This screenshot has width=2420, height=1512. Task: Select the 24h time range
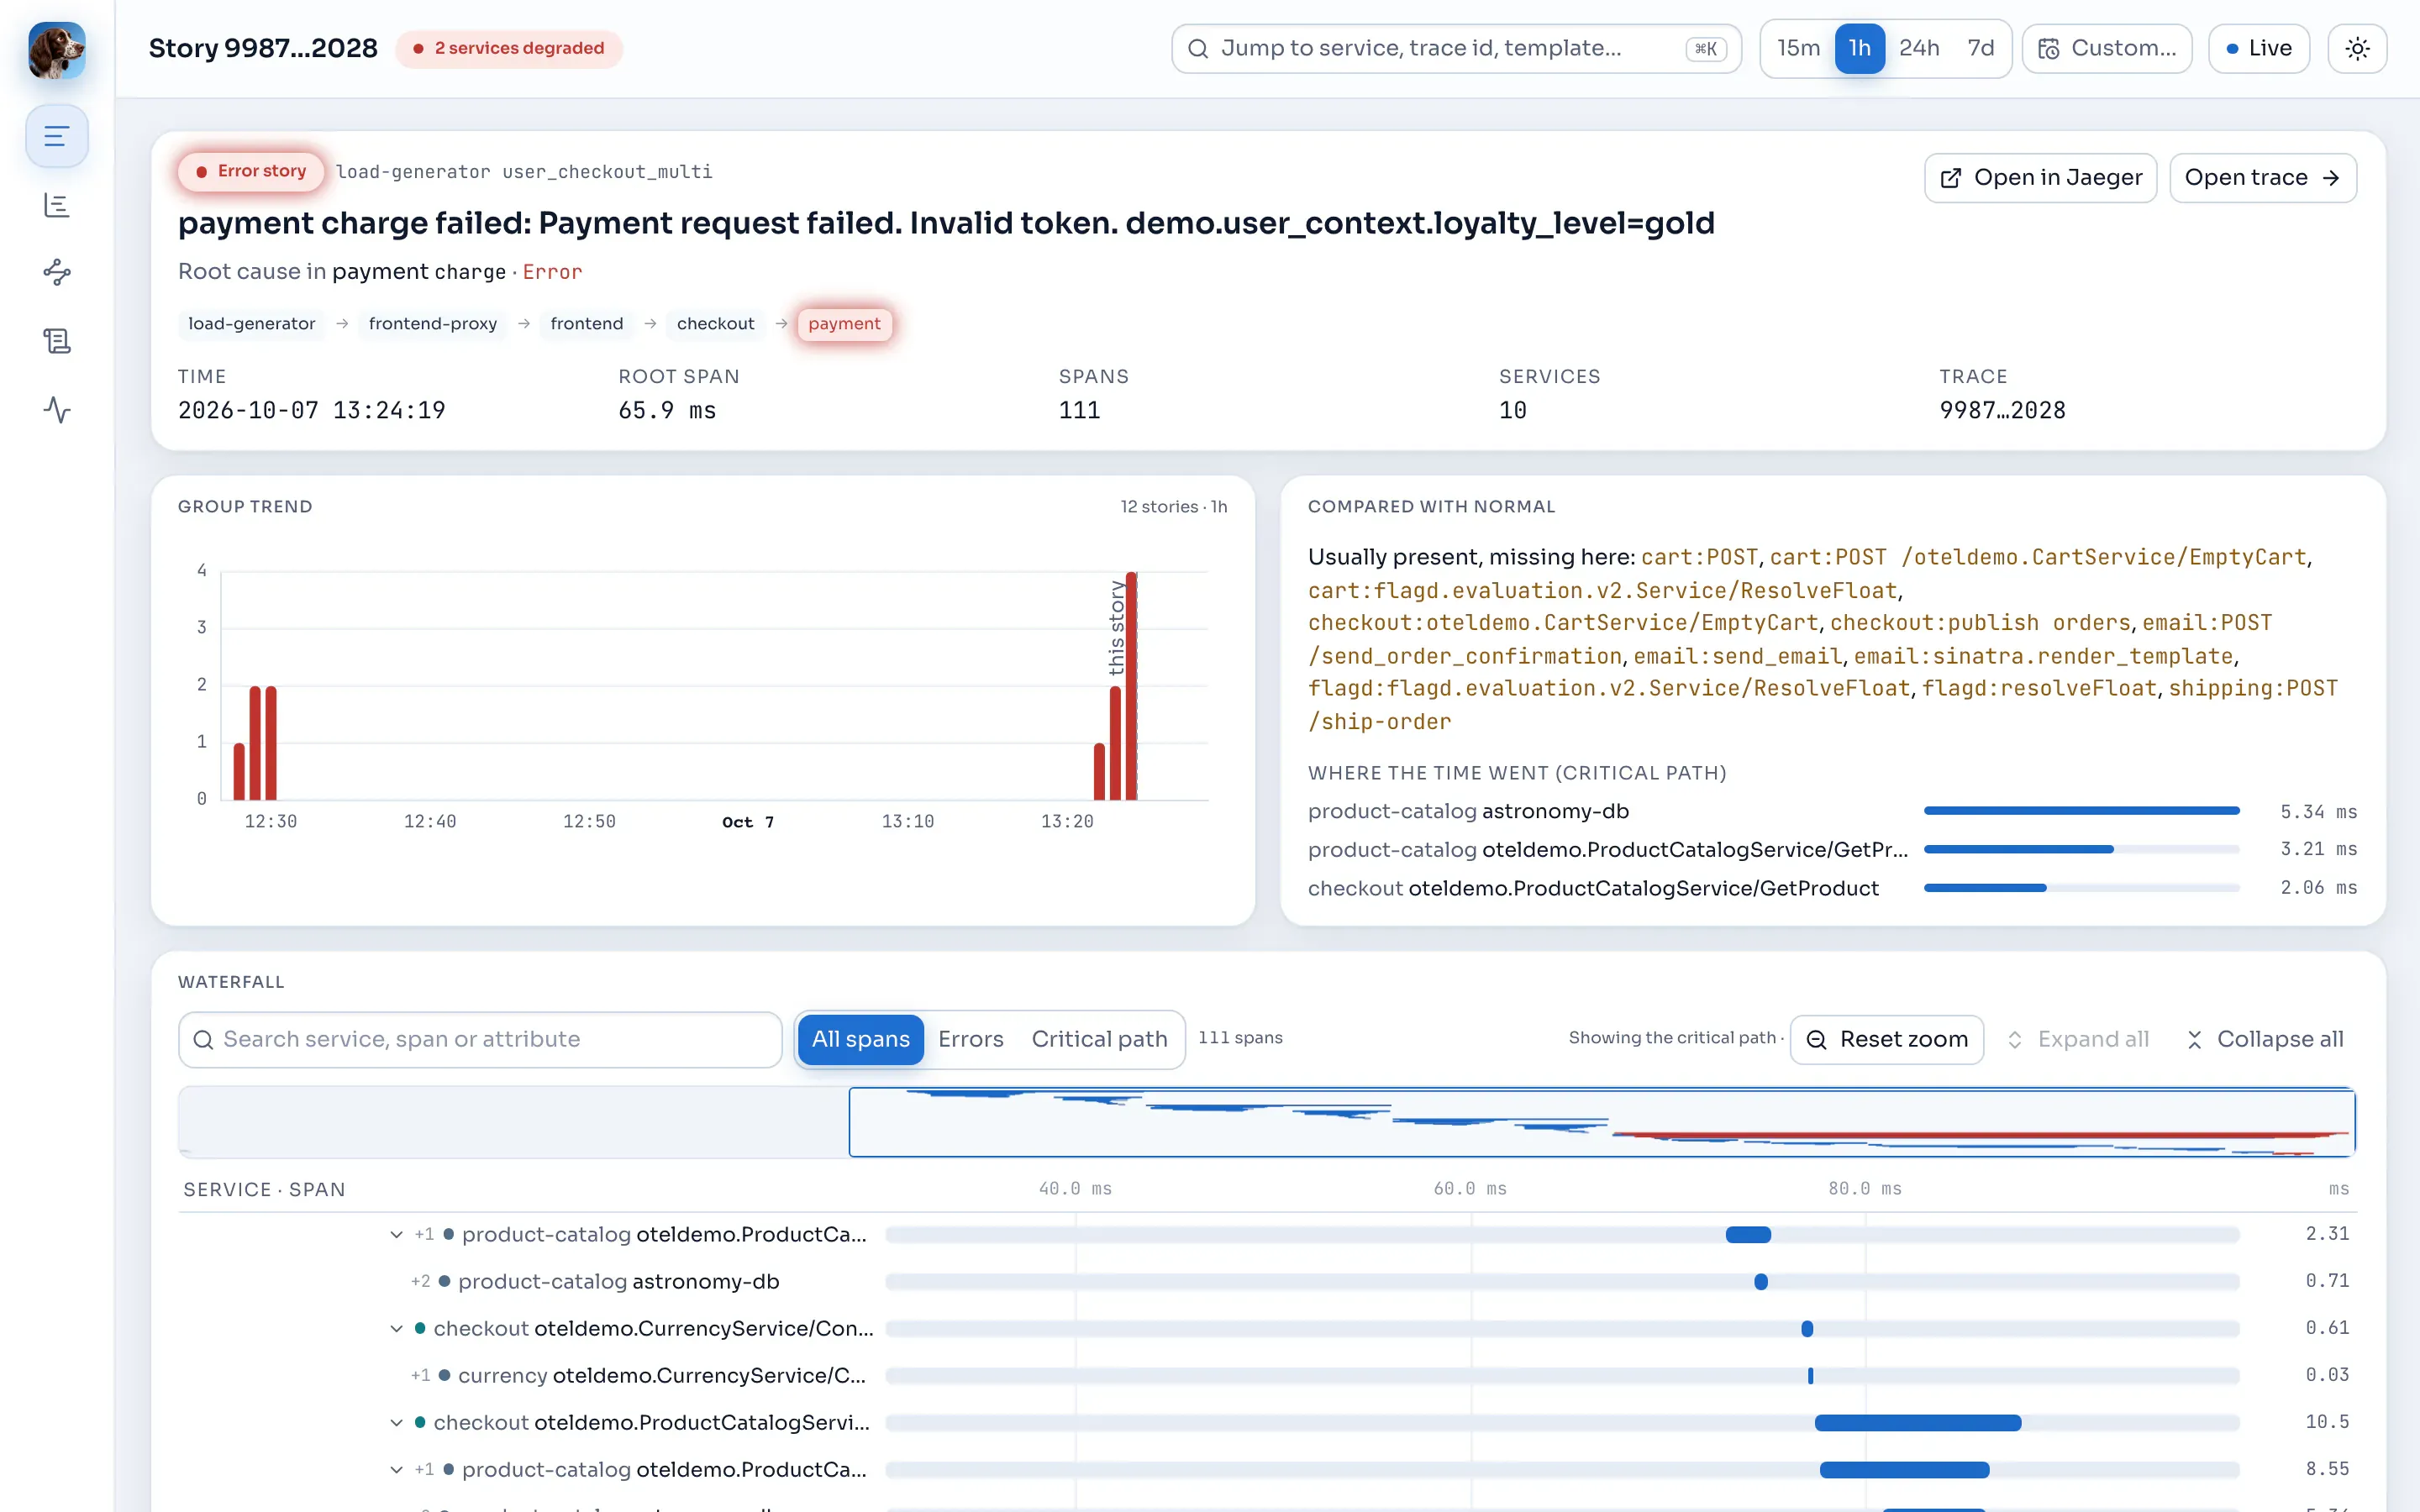point(1919,49)
